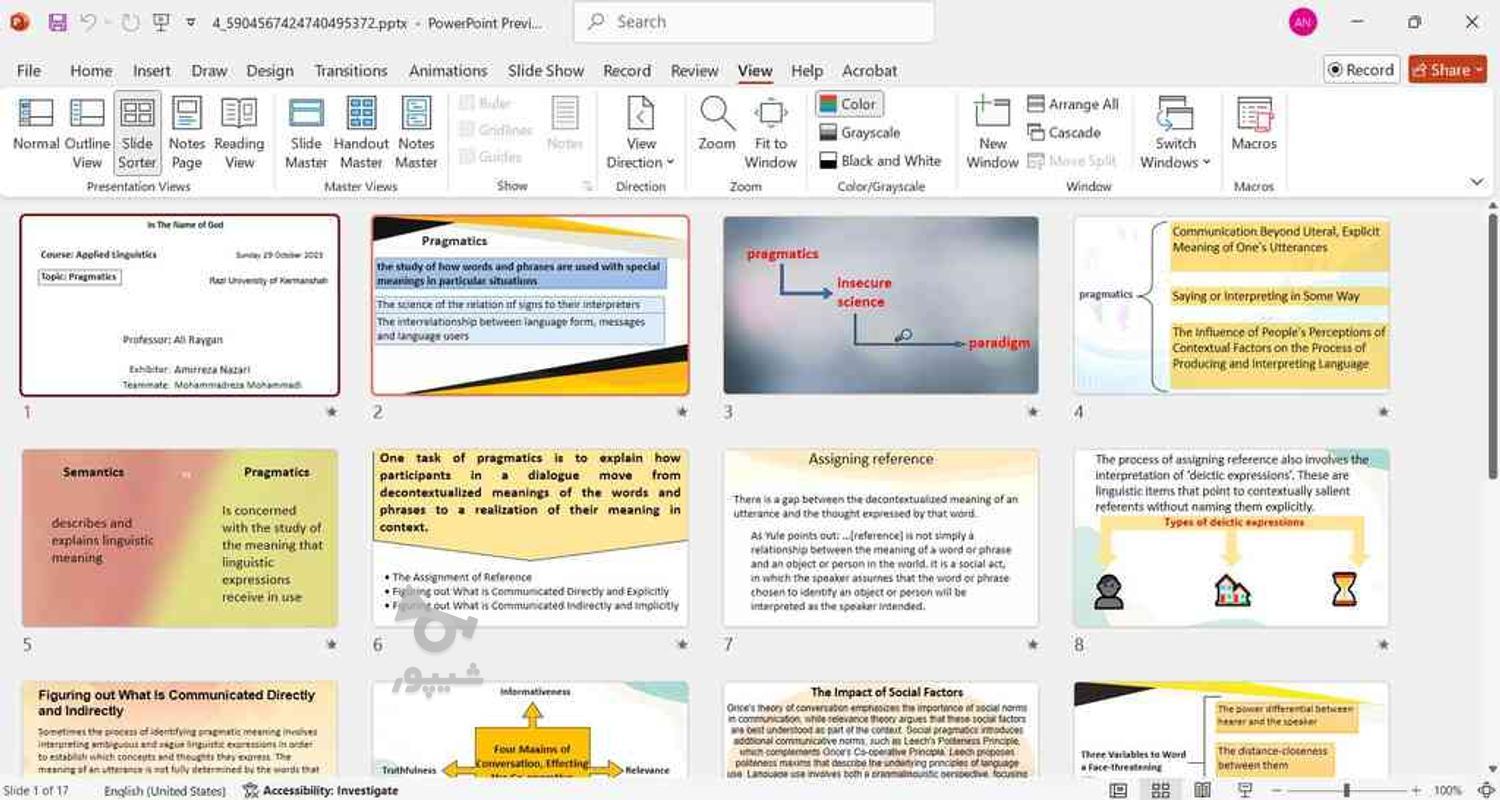
Task: Open a New Window
Action: coord(992,133)
